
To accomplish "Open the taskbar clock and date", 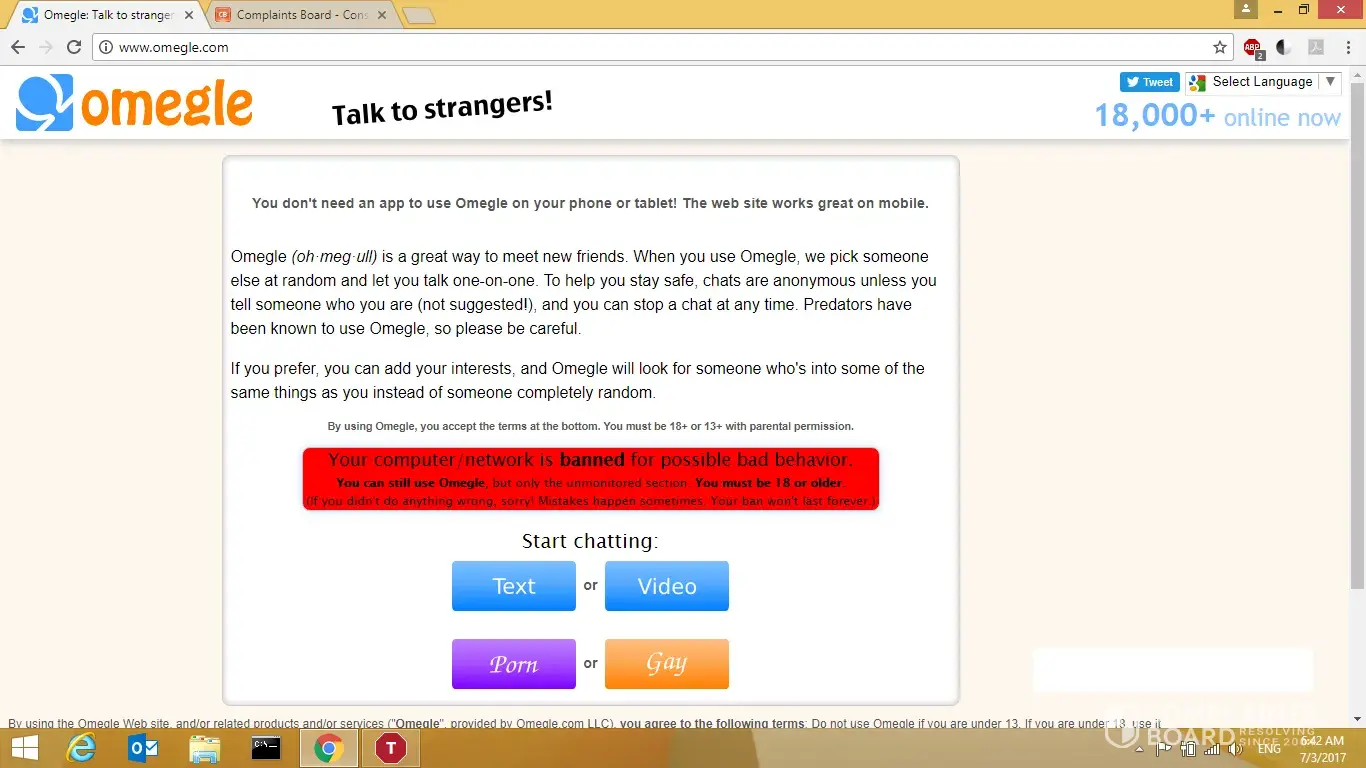I will 1322,748.
